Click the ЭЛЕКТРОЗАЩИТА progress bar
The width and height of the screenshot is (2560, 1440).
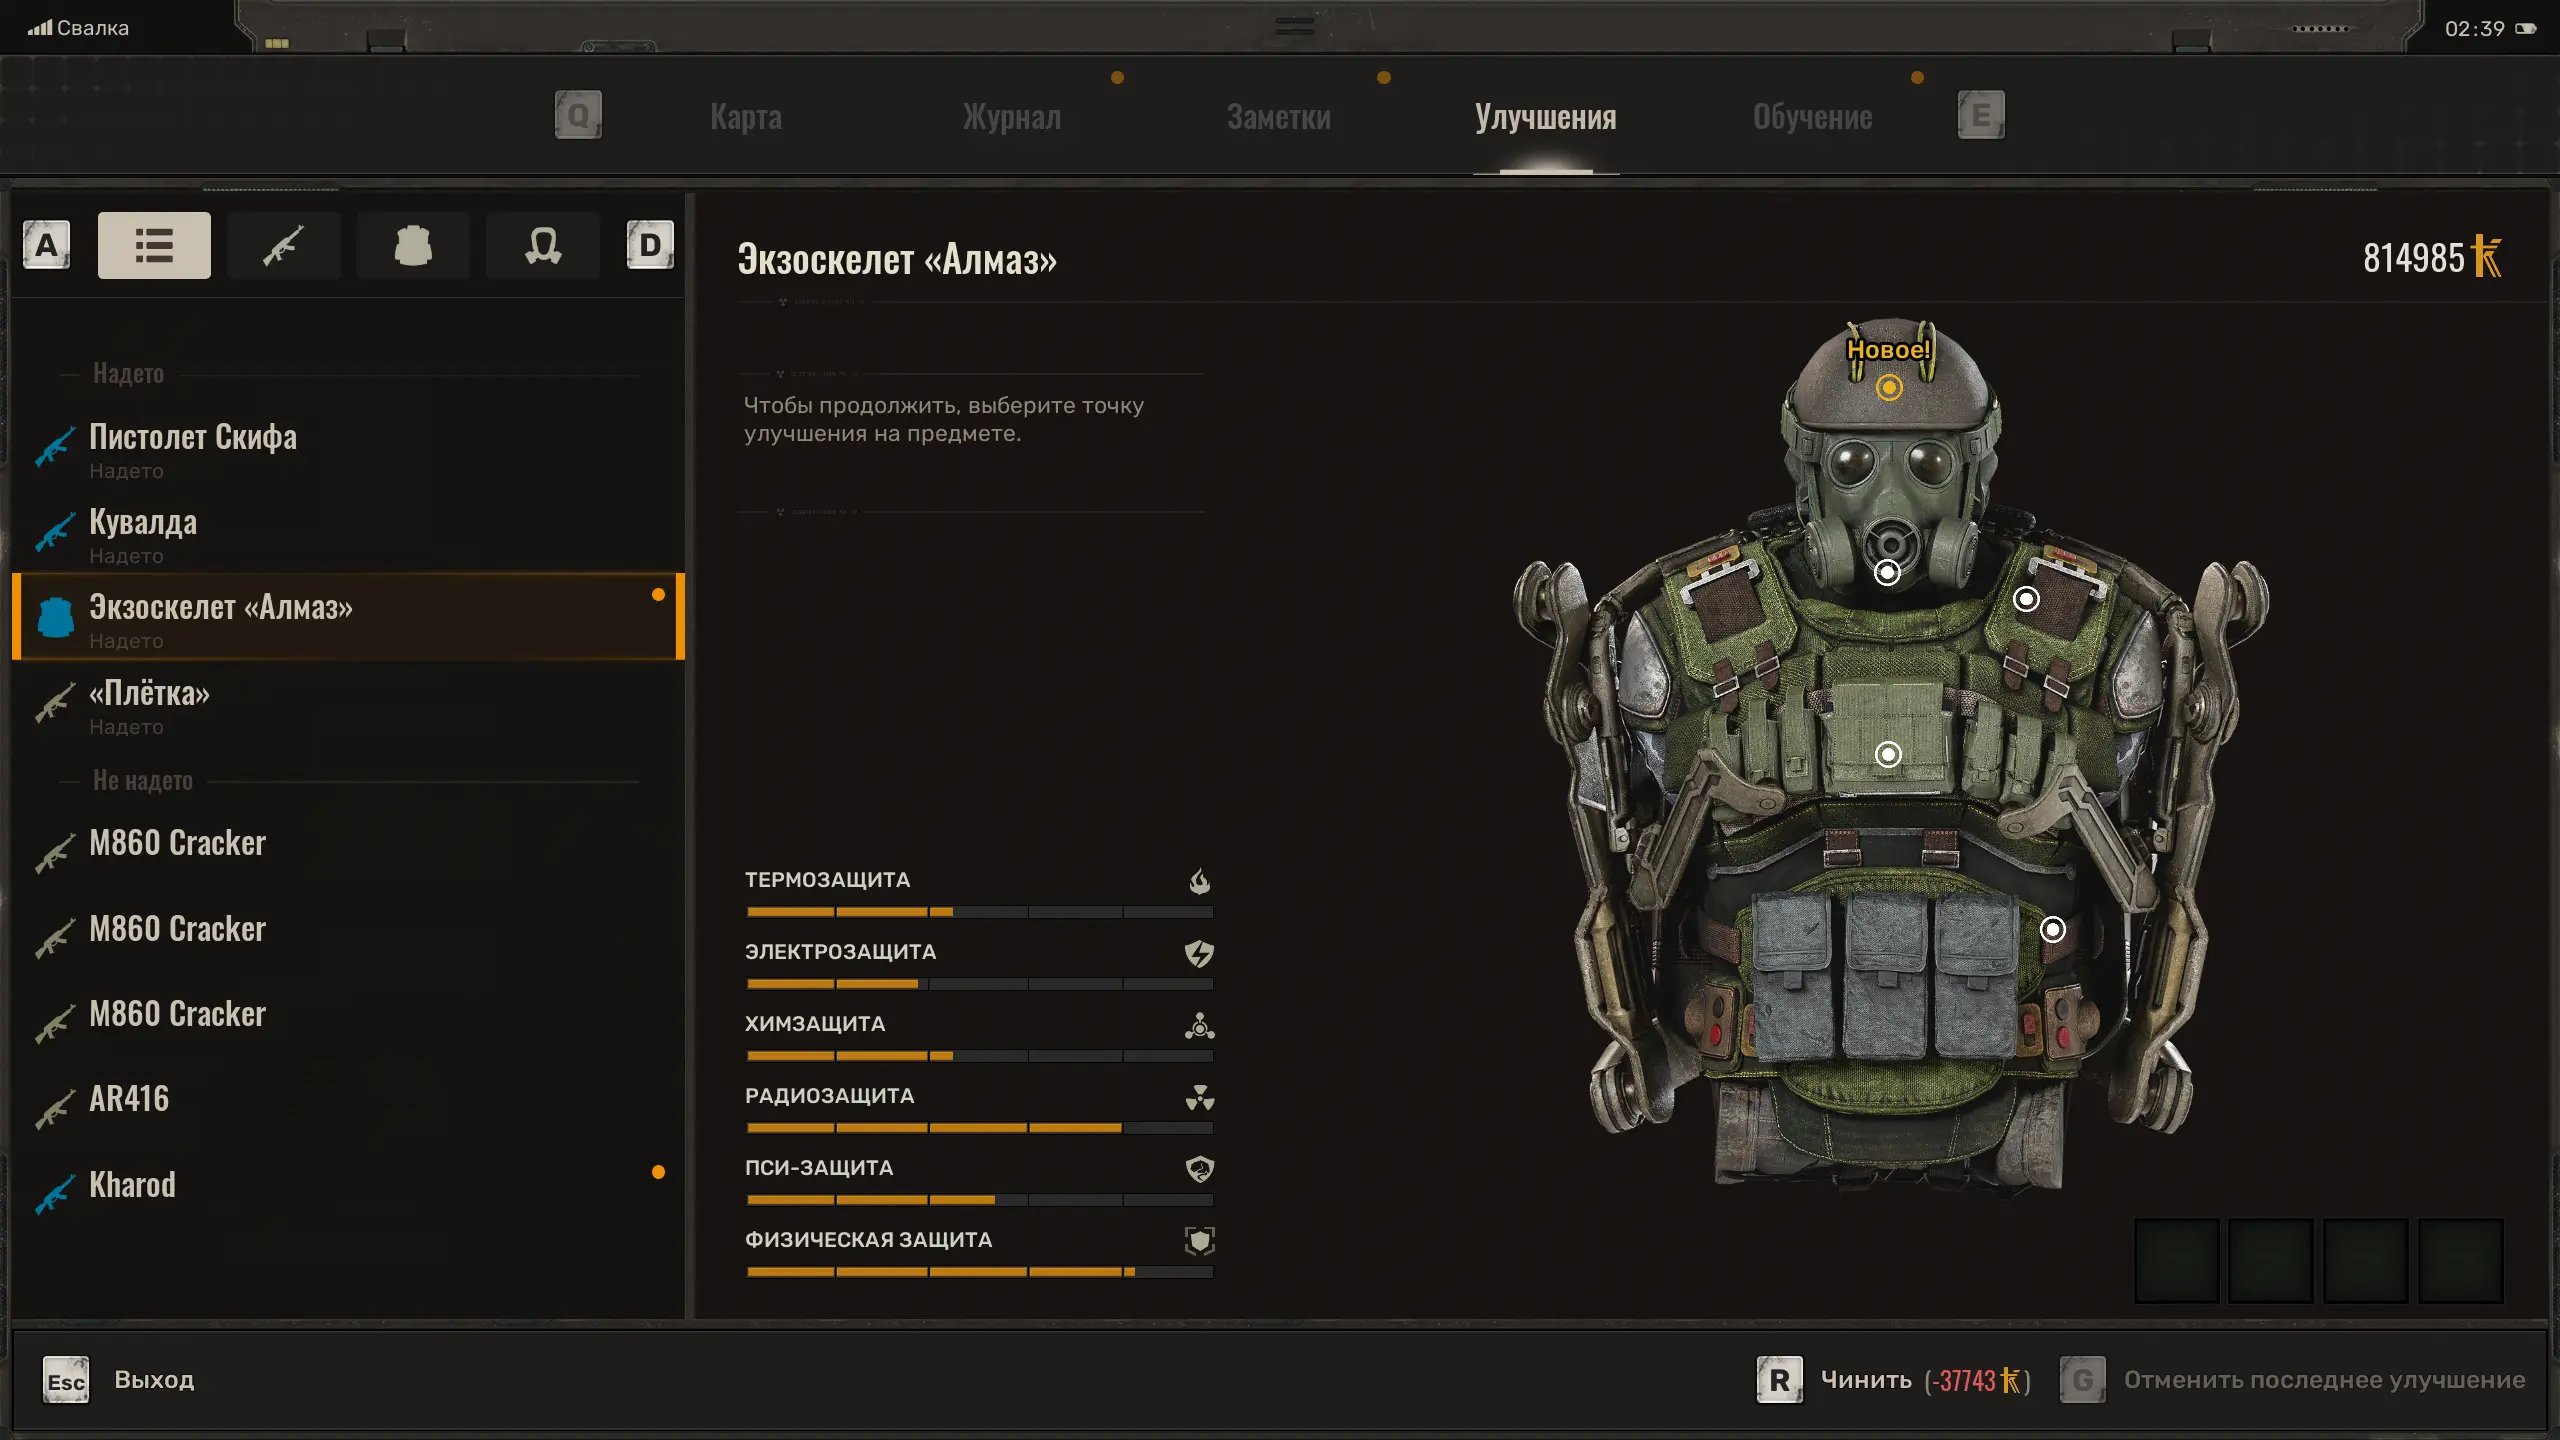click(980, 984)
